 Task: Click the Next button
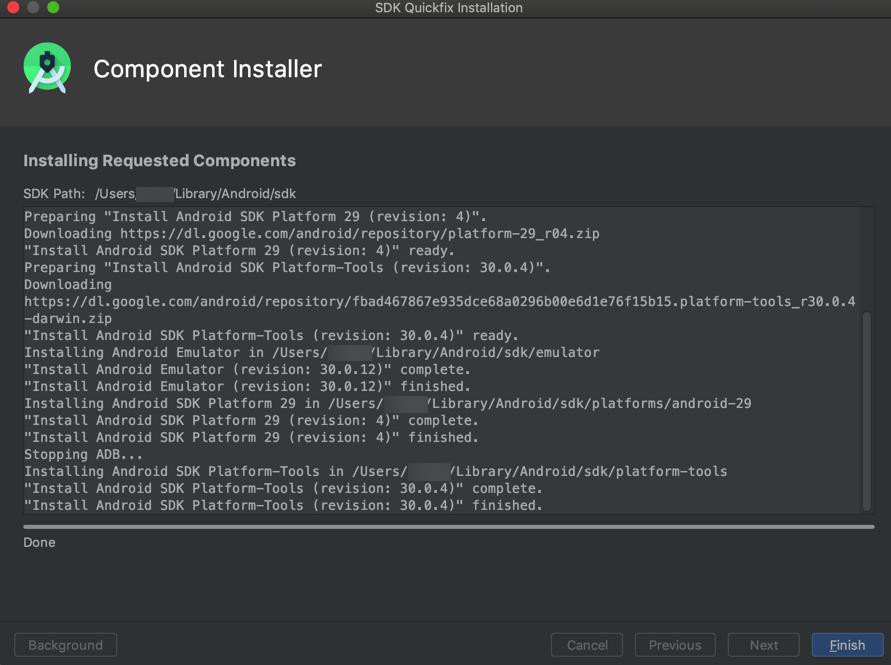[x=764, y=645]
